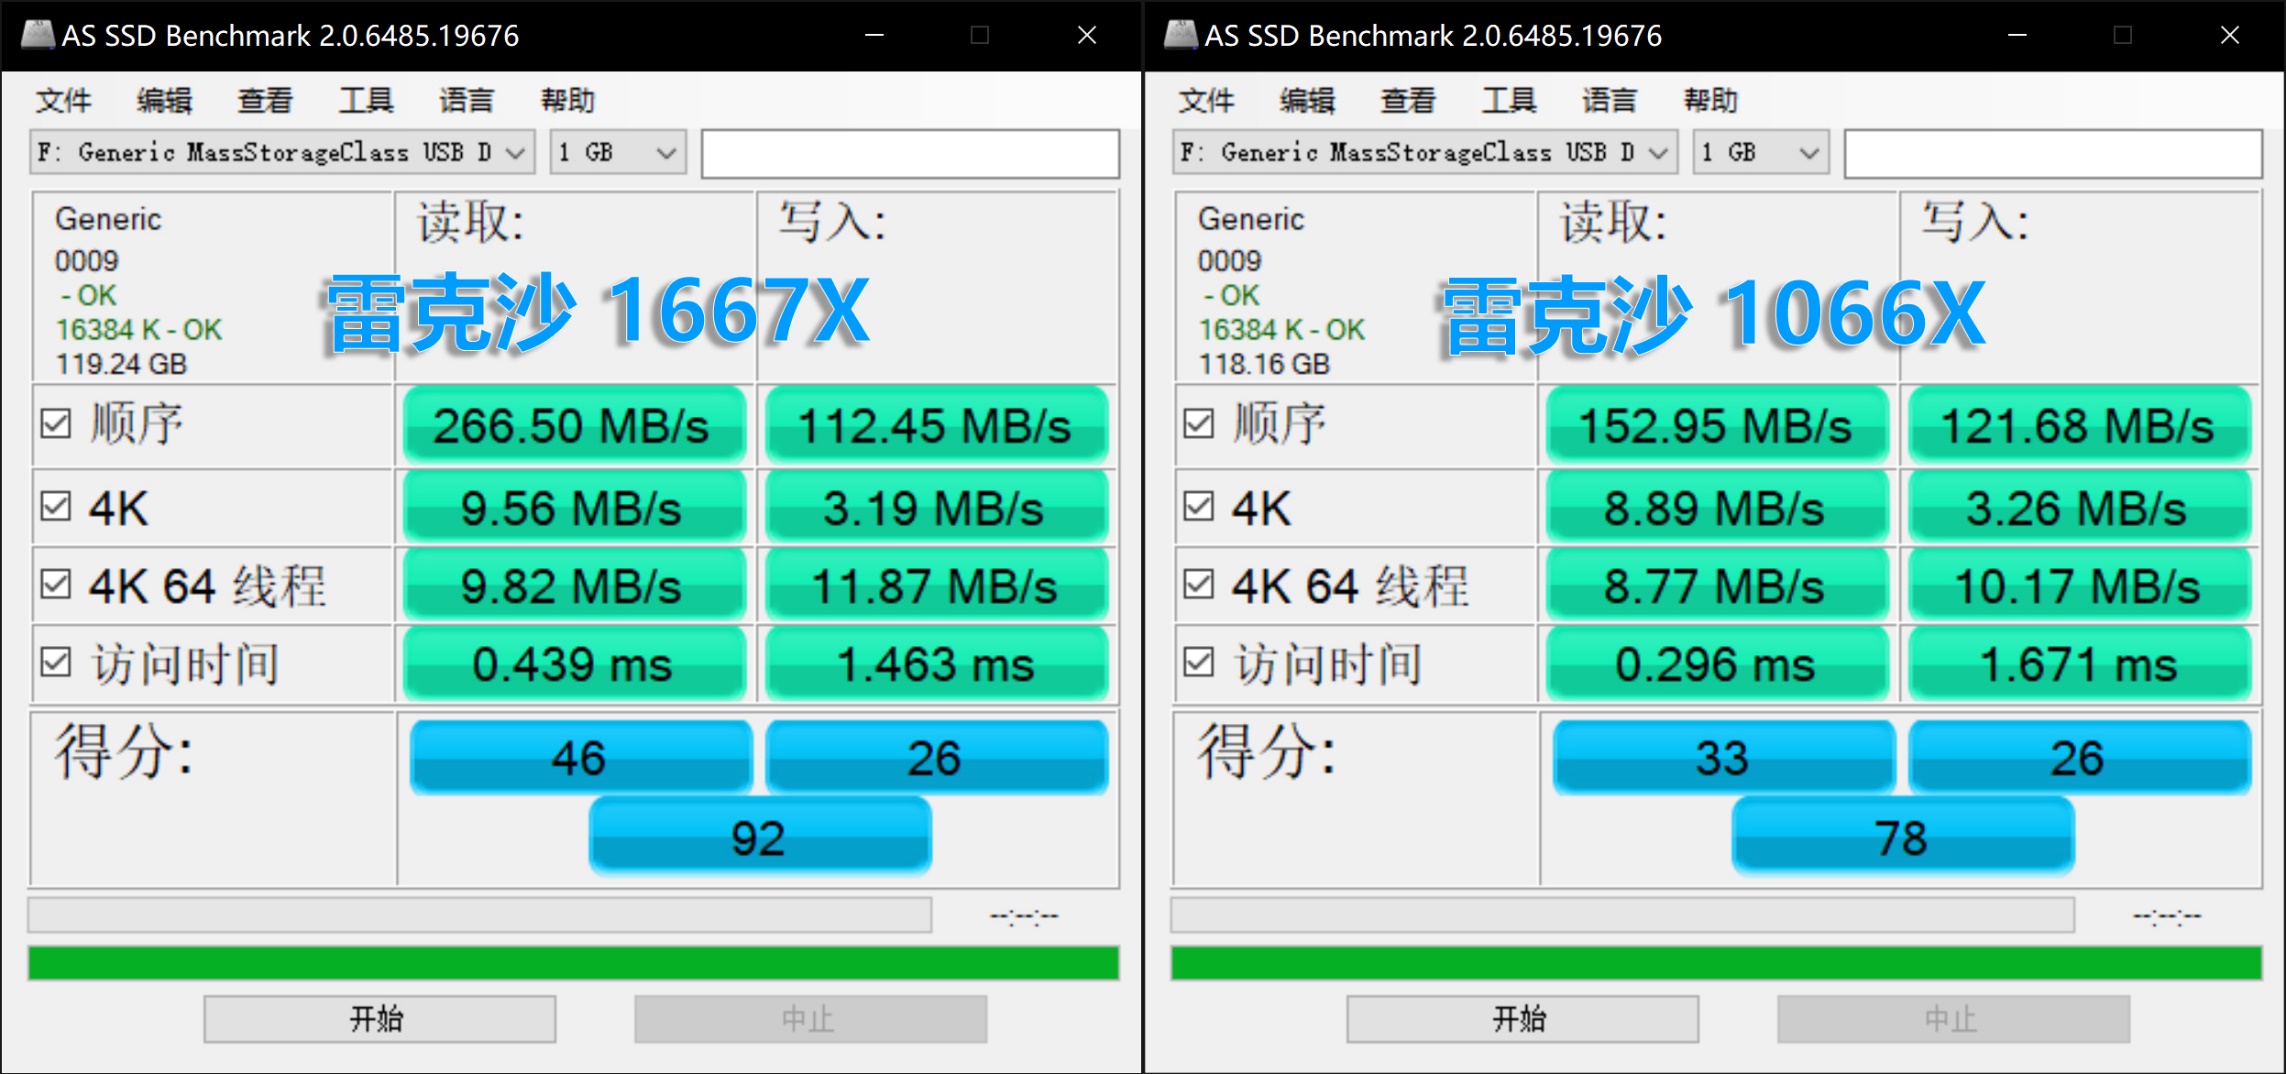Toggle the 4K 64 线程 checkbox in left window

(x=56, y=583)
